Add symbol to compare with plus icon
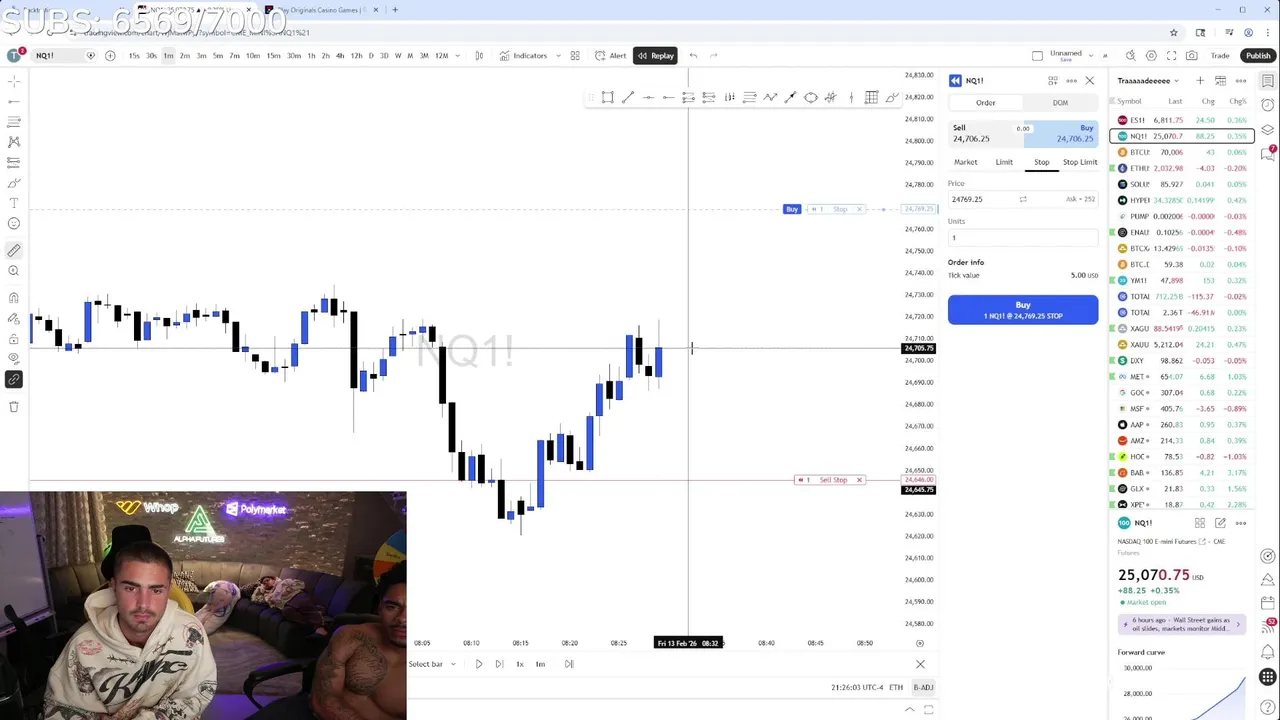This screenshot has width=1280, height=720. pyautogui.click(x=110, y=56)
